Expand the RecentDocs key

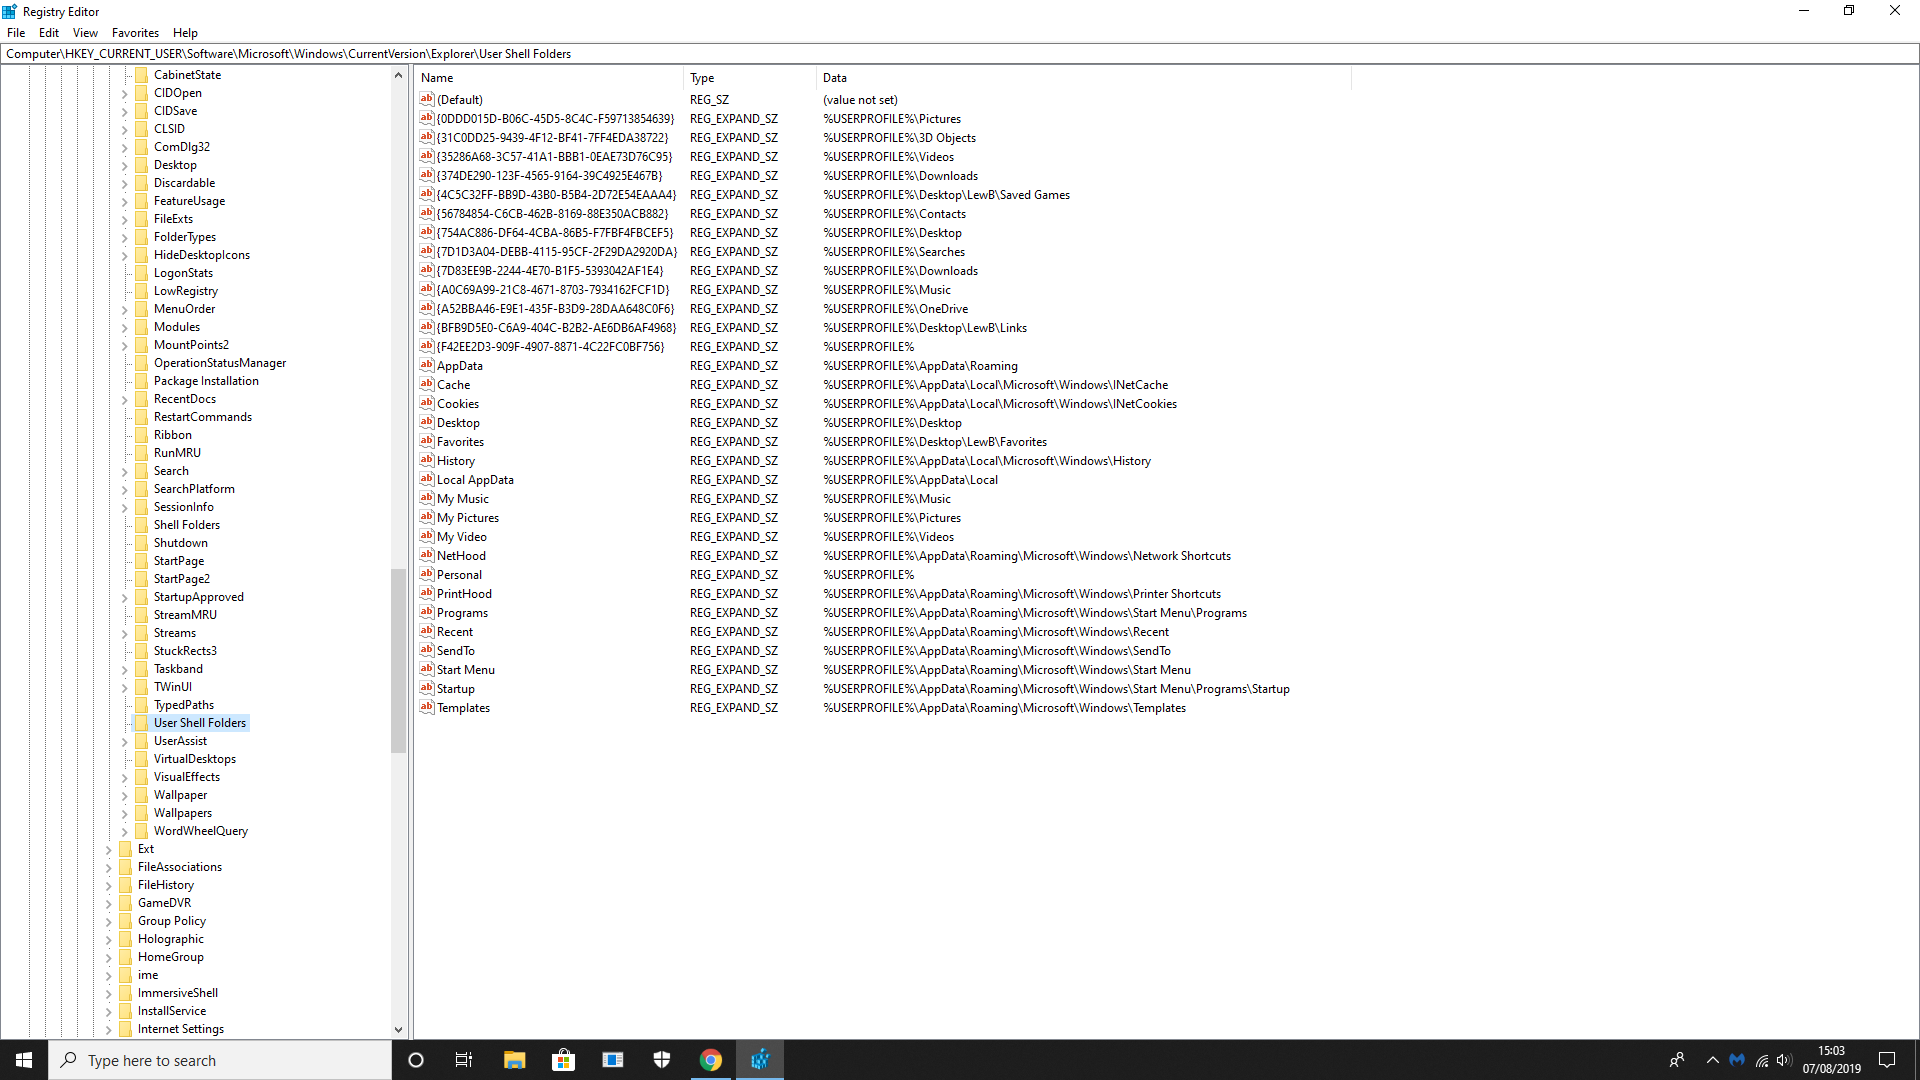point(125,399)
